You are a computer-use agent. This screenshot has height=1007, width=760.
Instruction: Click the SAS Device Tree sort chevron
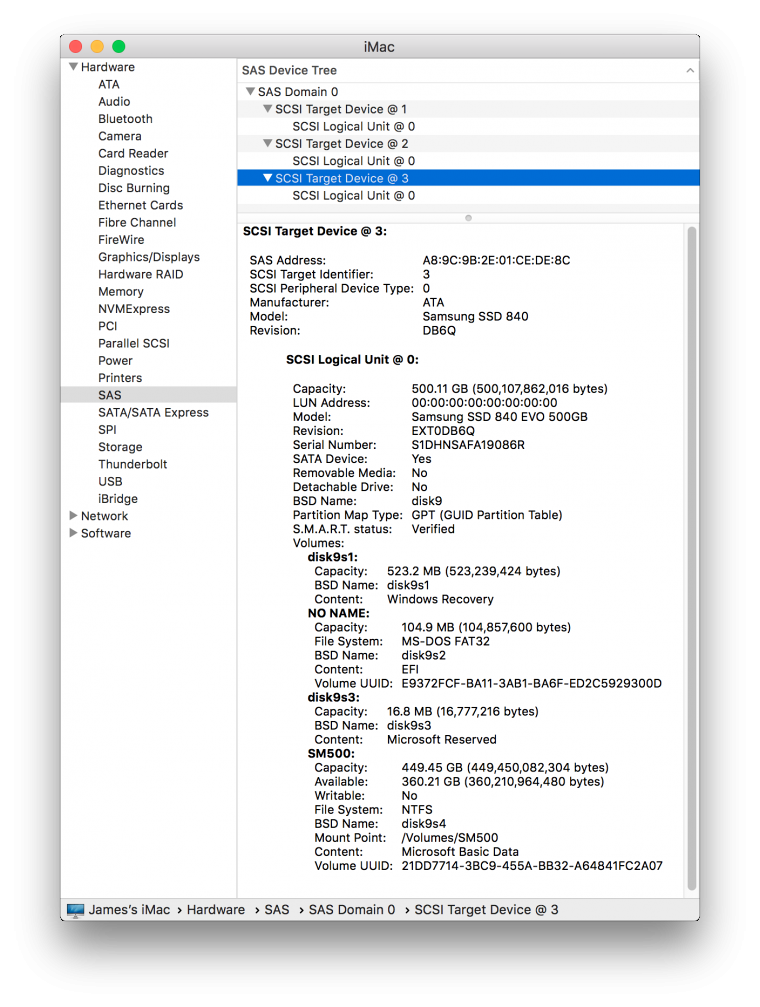coord(690,71)
